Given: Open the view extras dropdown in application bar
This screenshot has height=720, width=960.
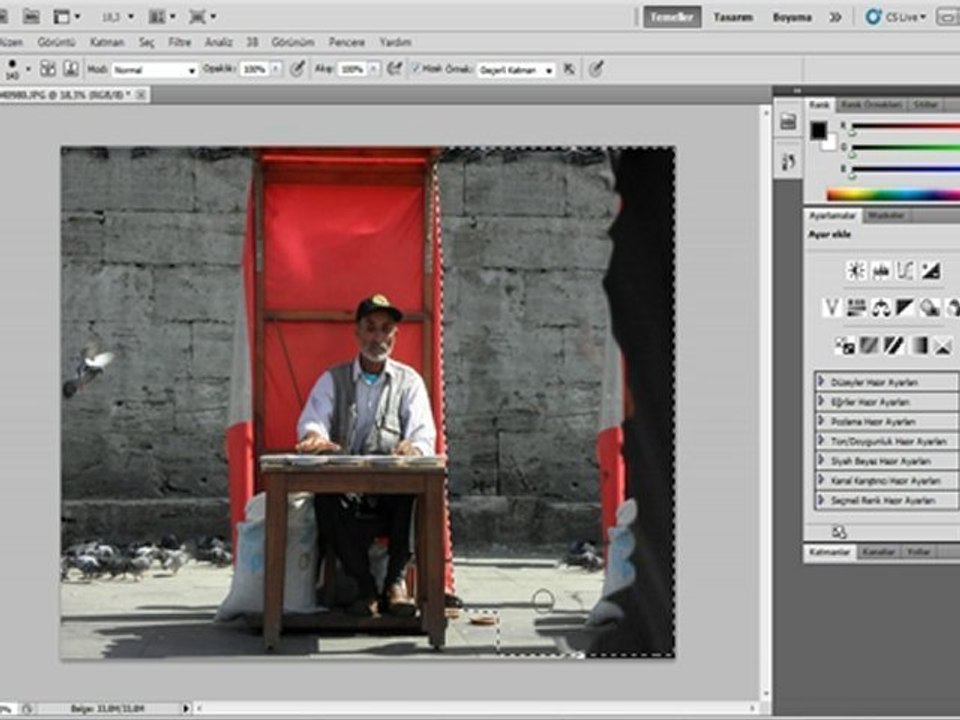Looking at the screenshot, I should point(67,17).
